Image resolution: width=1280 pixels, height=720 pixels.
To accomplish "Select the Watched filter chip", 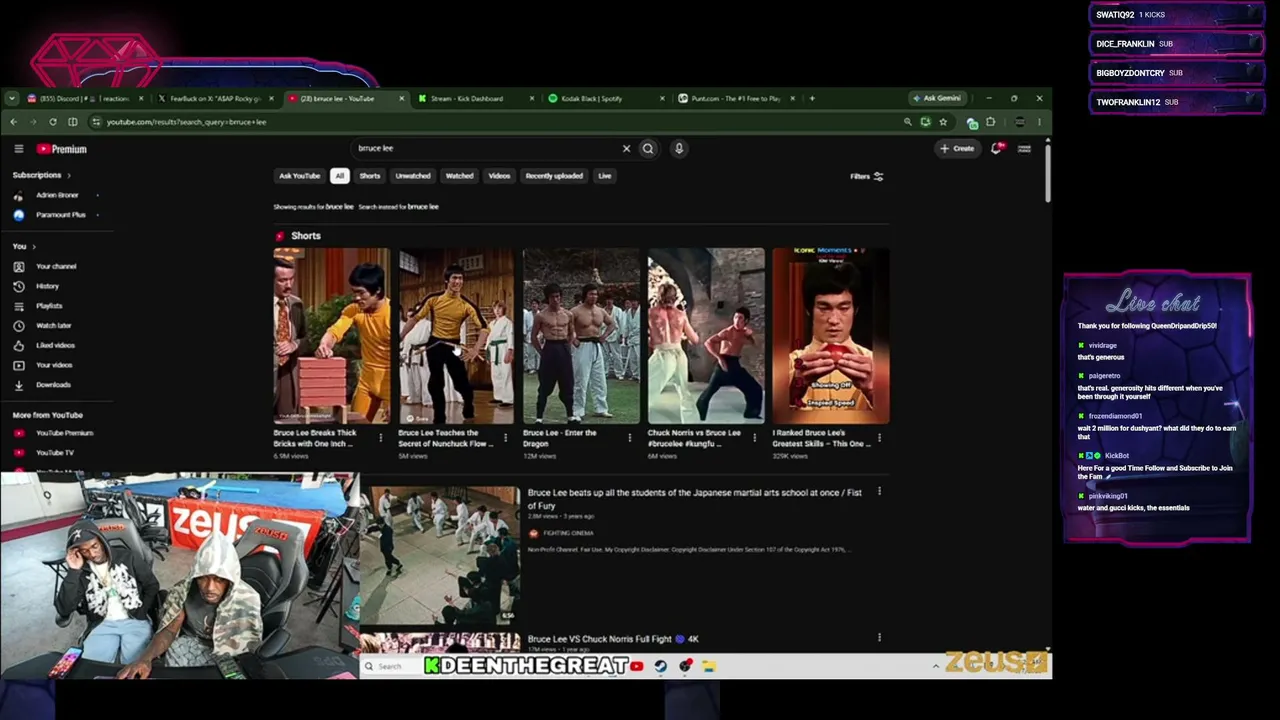I will (x=459, y=176).
